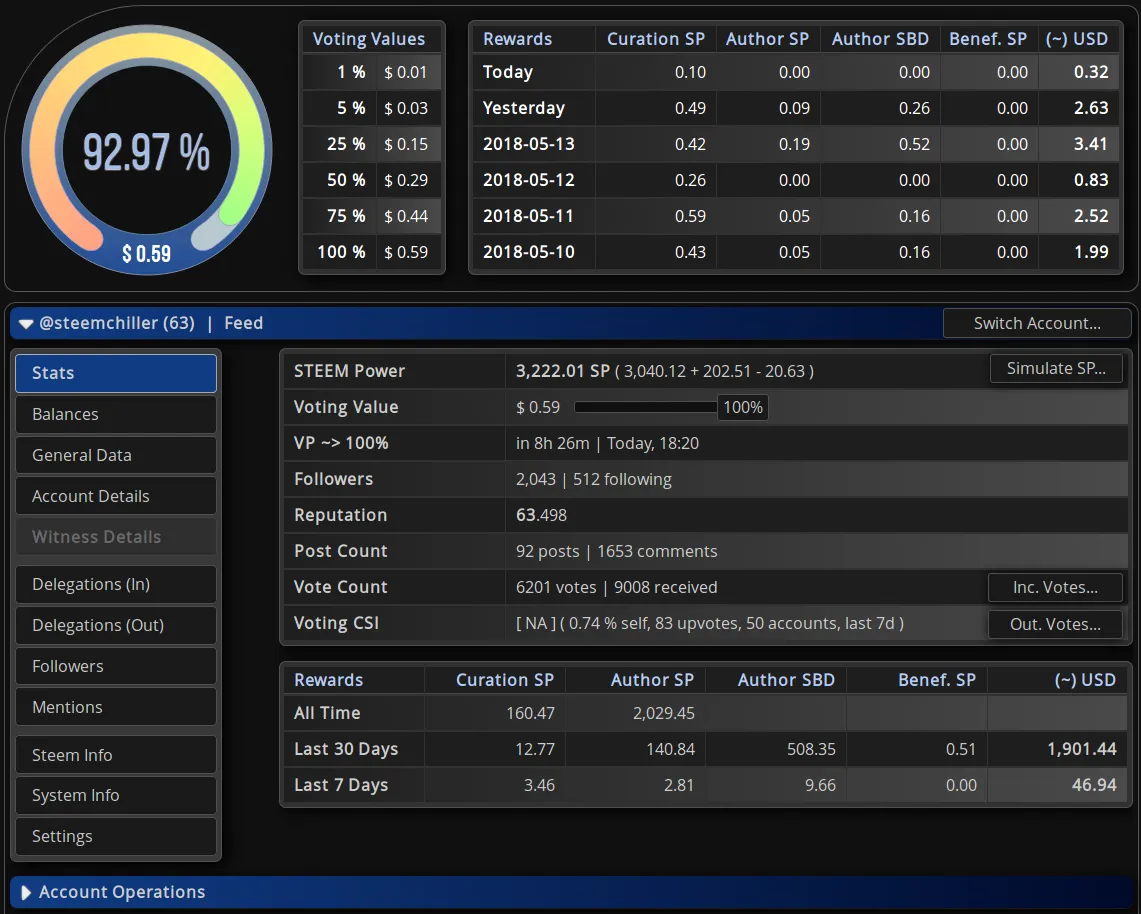1141x914 pixels.
Task: Click the Post Count value 92 posts
Action: click(x=548, y=552)
